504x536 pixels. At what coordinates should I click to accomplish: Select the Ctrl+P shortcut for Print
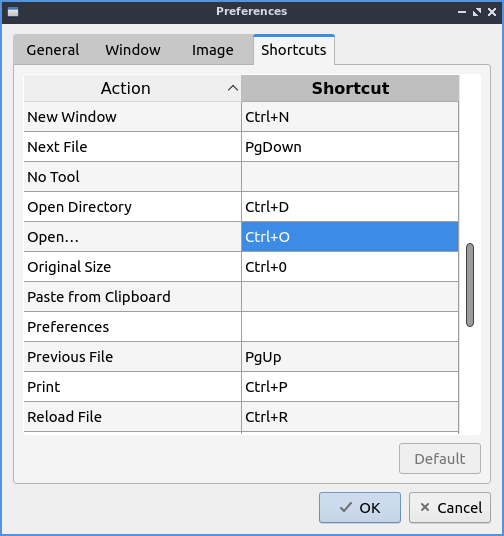[350, 387]
